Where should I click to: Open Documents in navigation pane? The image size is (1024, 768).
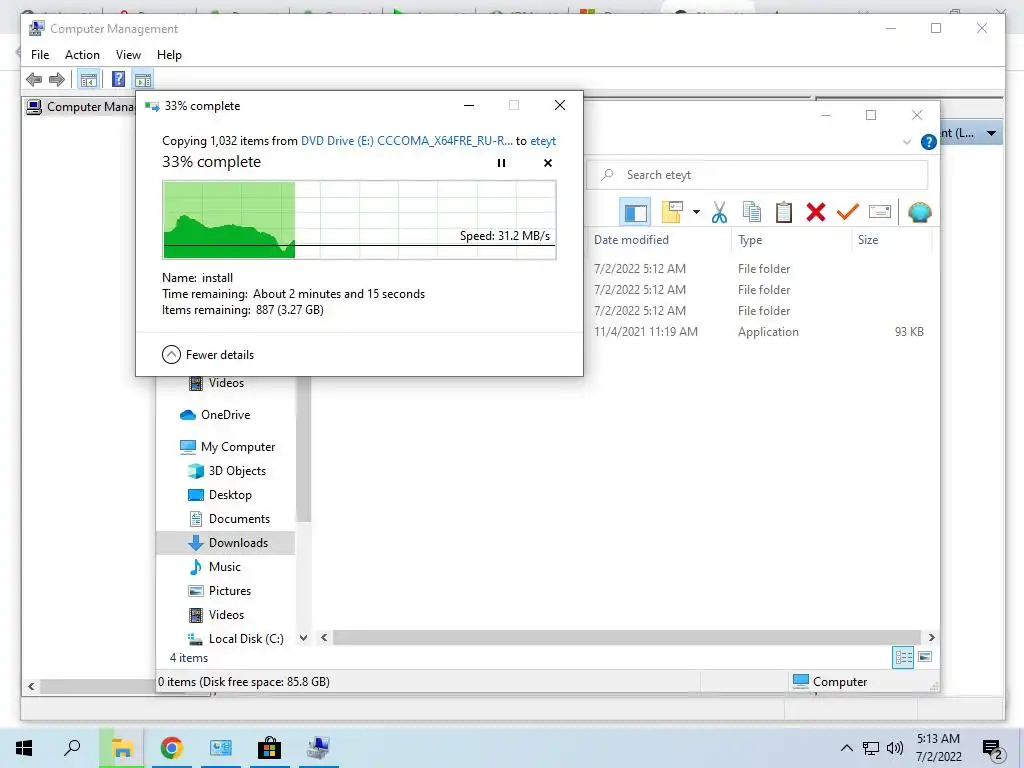click(239, 519)
